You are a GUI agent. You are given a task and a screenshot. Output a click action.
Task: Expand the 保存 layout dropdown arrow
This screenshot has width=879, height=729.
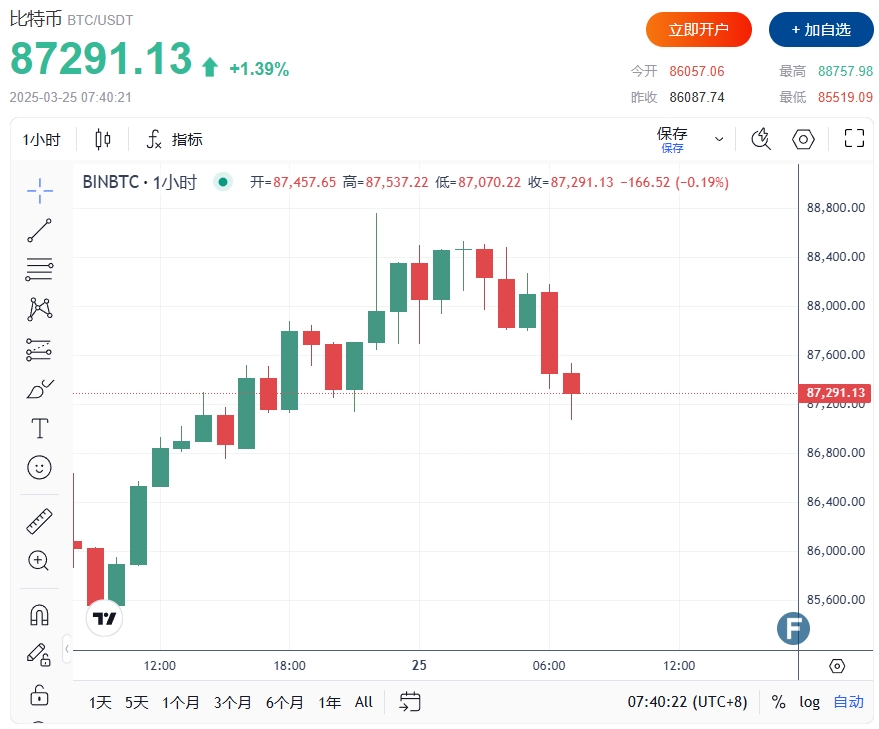(x=719, y=140)
